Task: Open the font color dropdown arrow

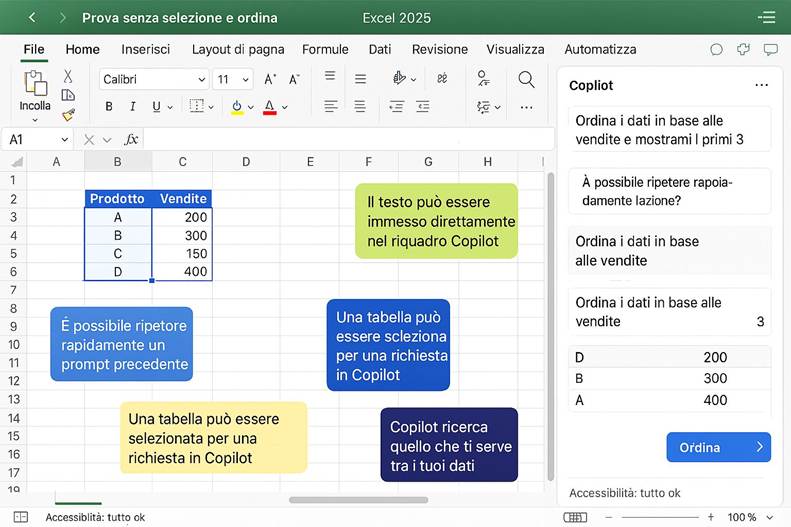Action: point(285,107)
